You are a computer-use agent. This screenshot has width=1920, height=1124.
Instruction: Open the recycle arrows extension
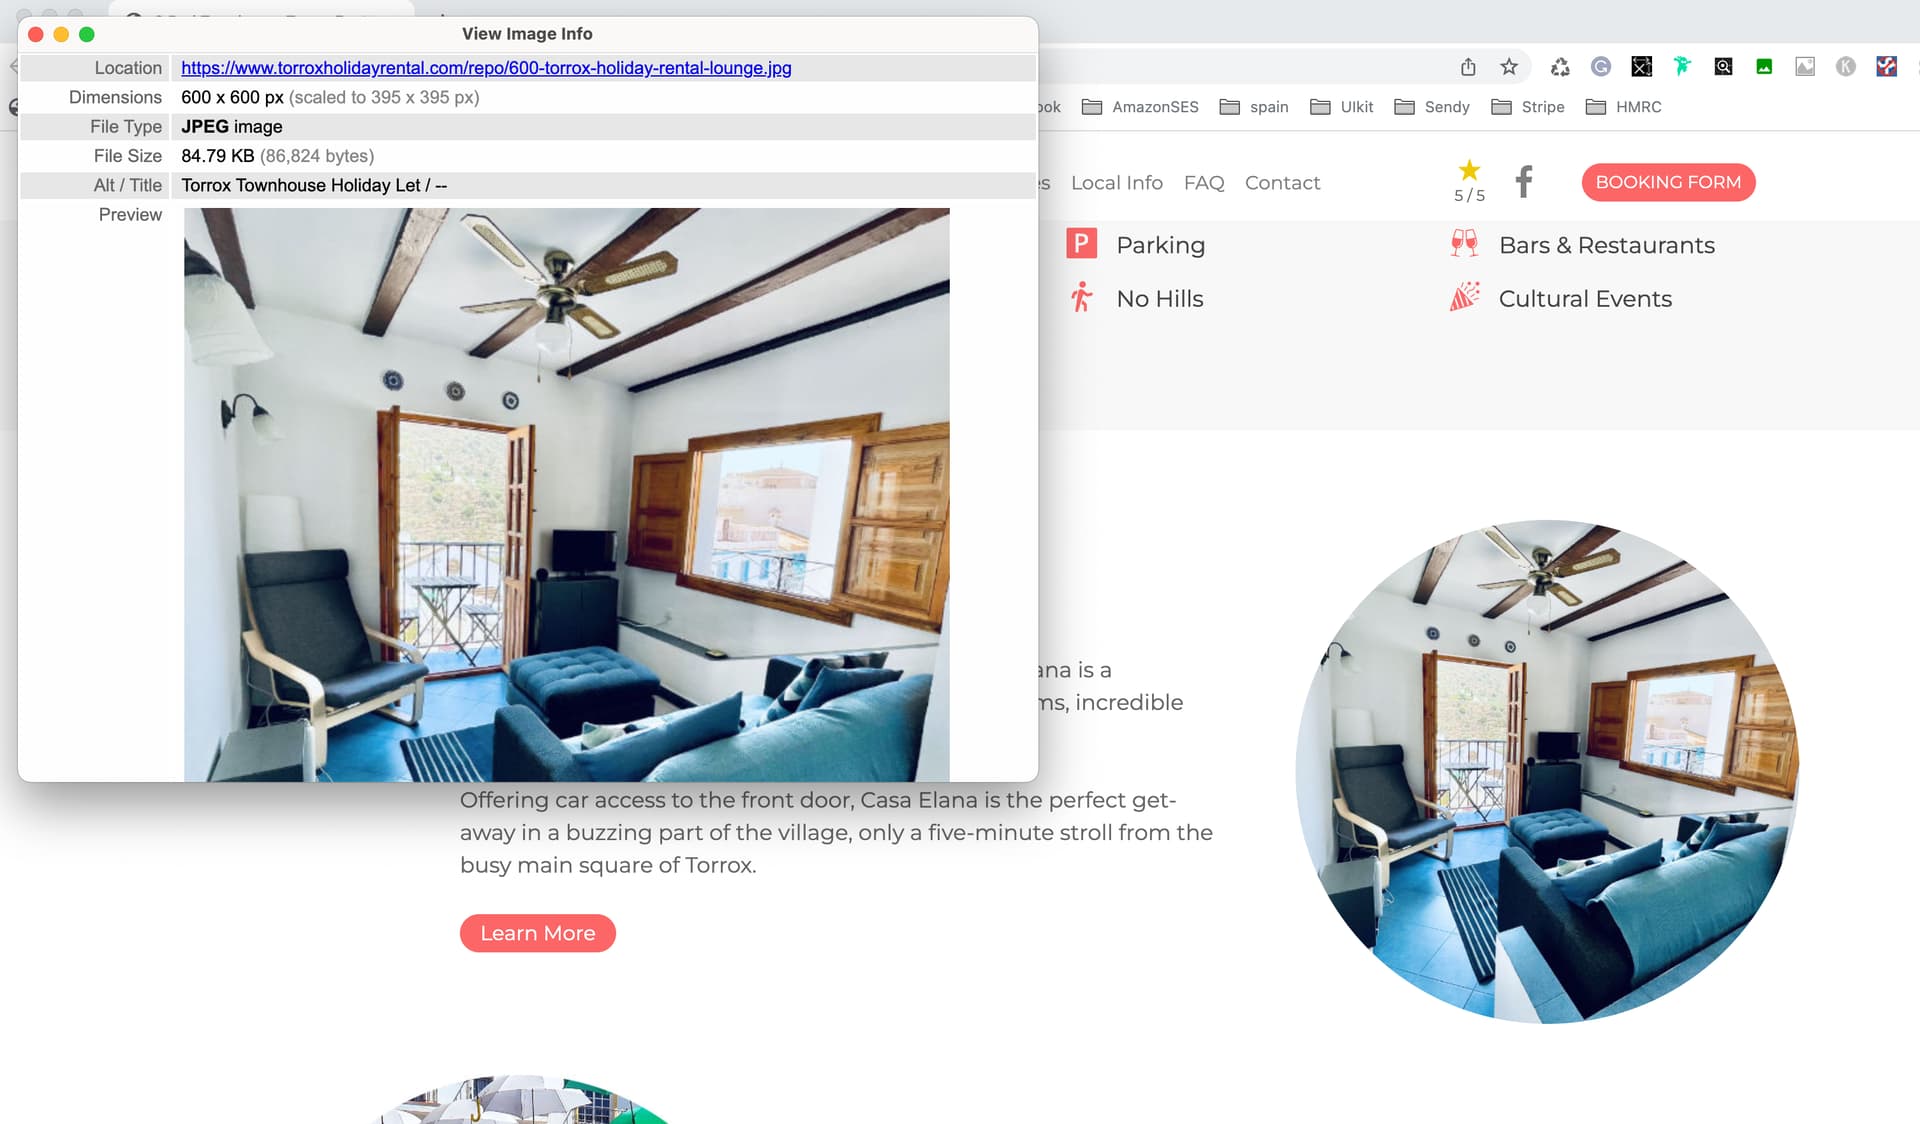[x=1560, y=67]
